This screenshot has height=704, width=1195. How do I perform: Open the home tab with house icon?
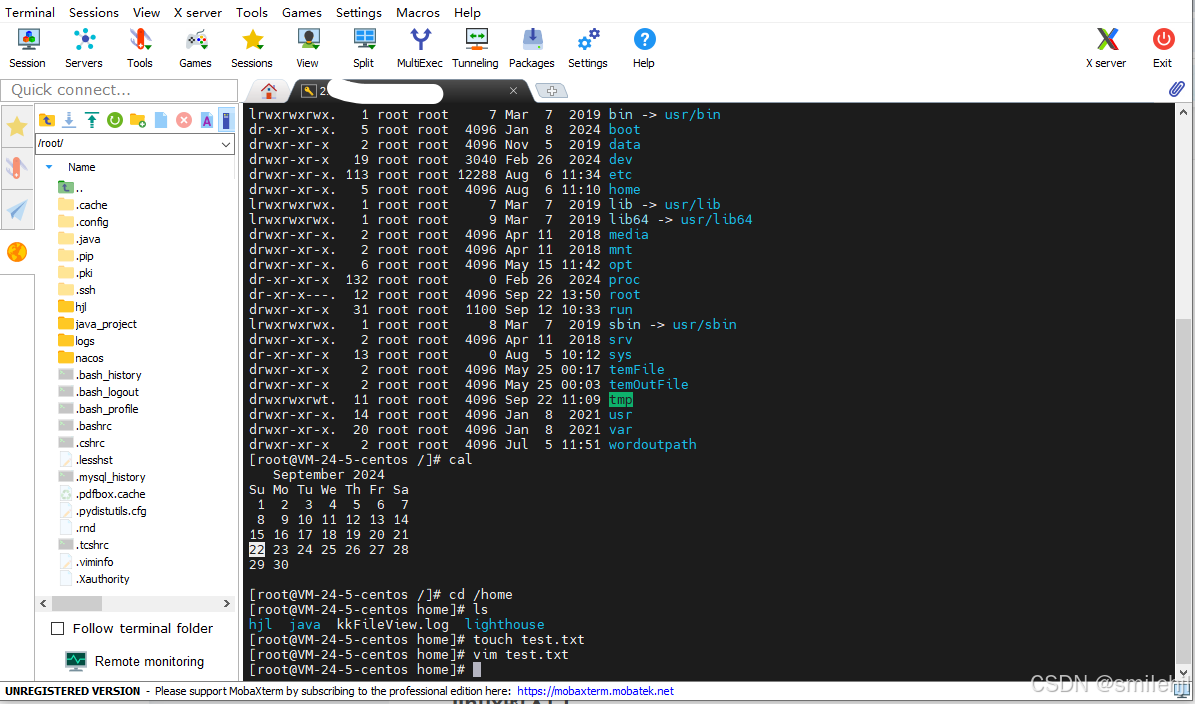[x=268, y=91]
